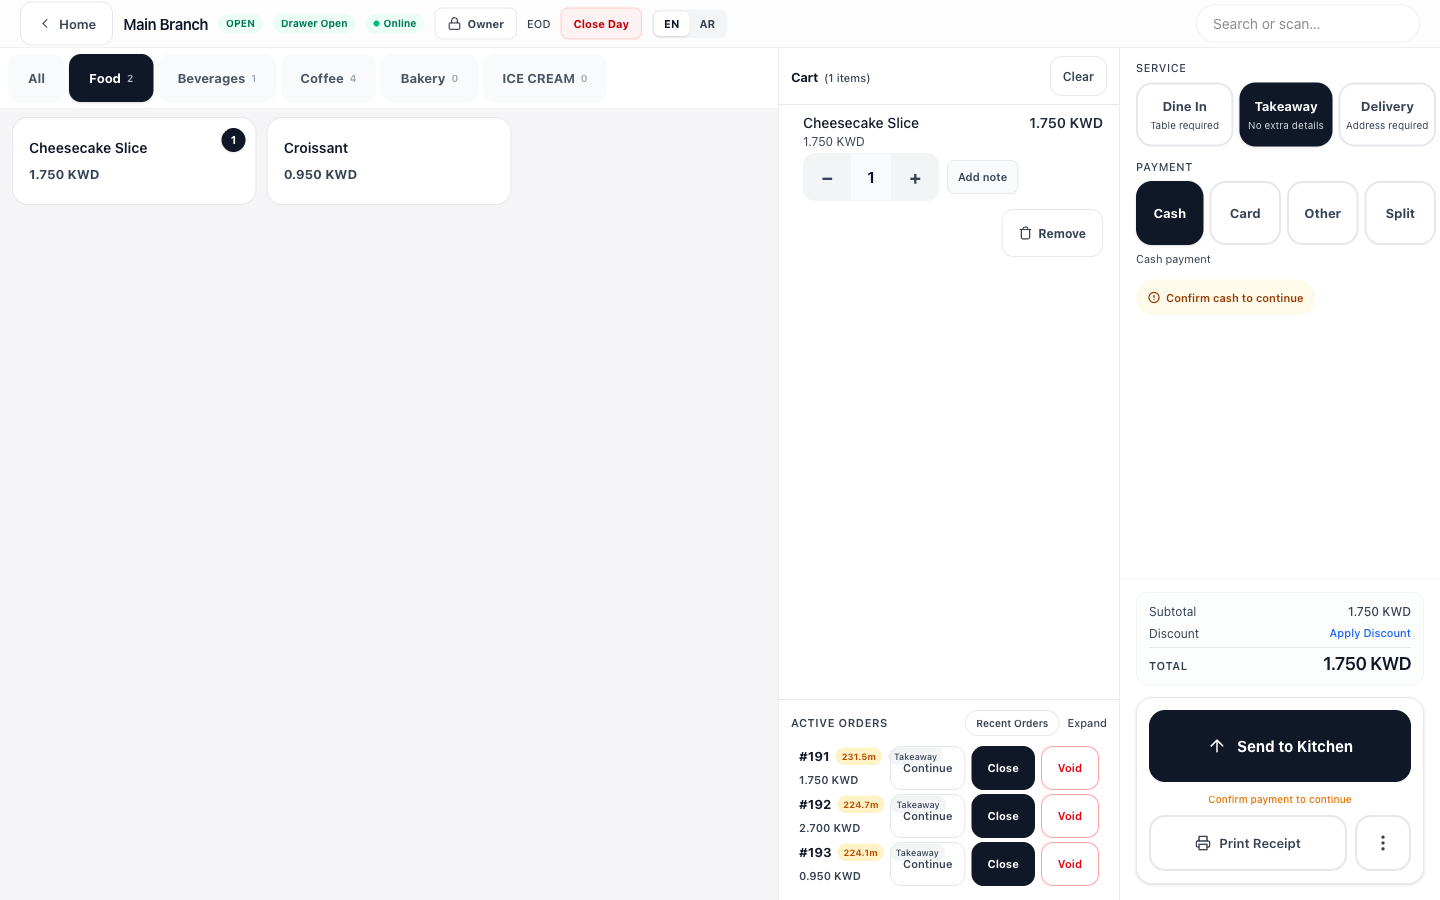Choose Card as the payment method
This screenshot has width=1440, height=900.
(x=1244, y=213)
